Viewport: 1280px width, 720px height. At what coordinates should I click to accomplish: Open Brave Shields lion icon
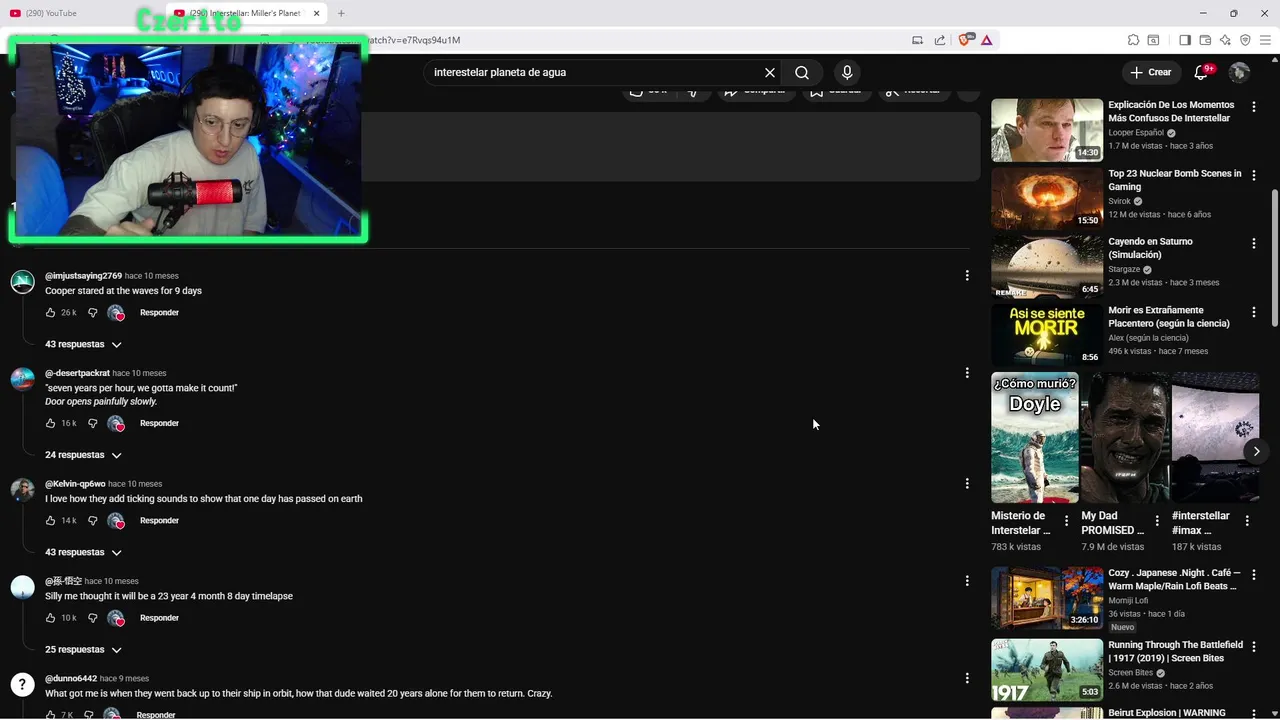[x=966, y=40]
